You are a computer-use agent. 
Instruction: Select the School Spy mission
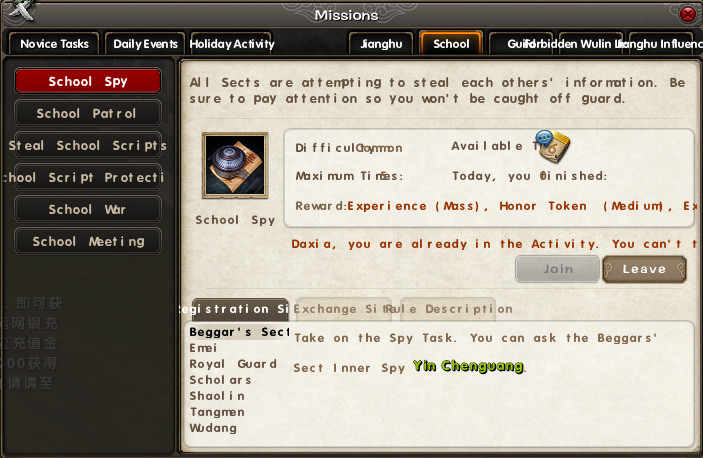[88, 81]
